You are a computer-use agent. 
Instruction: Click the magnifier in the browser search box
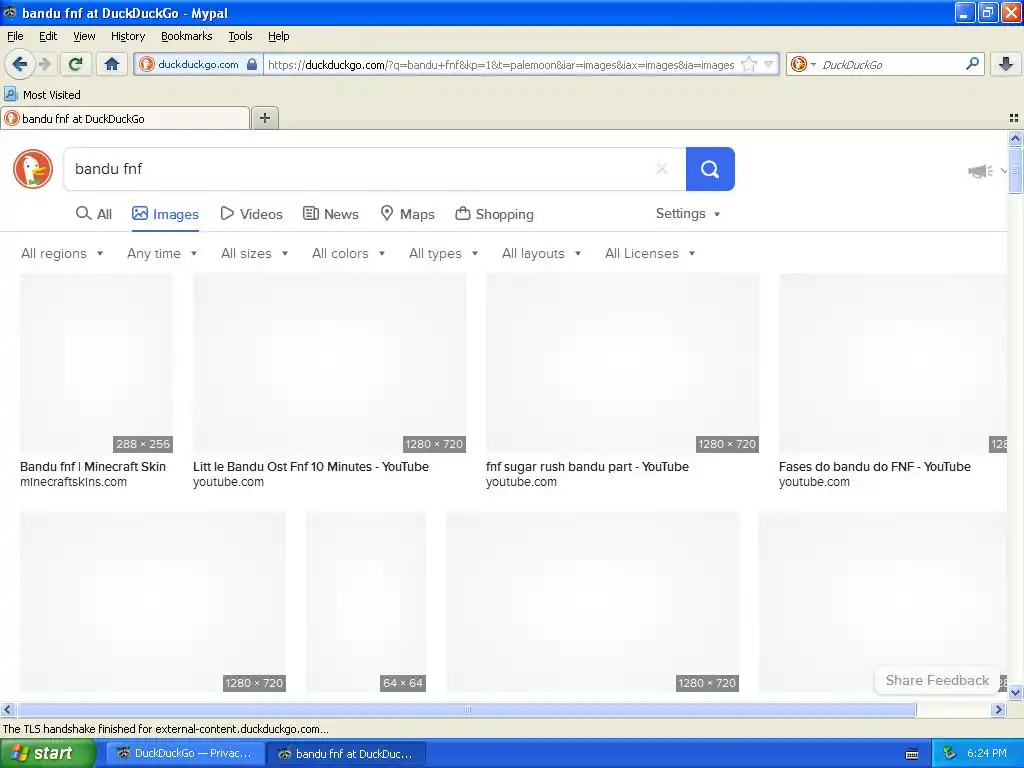pyautogui.click(x=972, y=64)
